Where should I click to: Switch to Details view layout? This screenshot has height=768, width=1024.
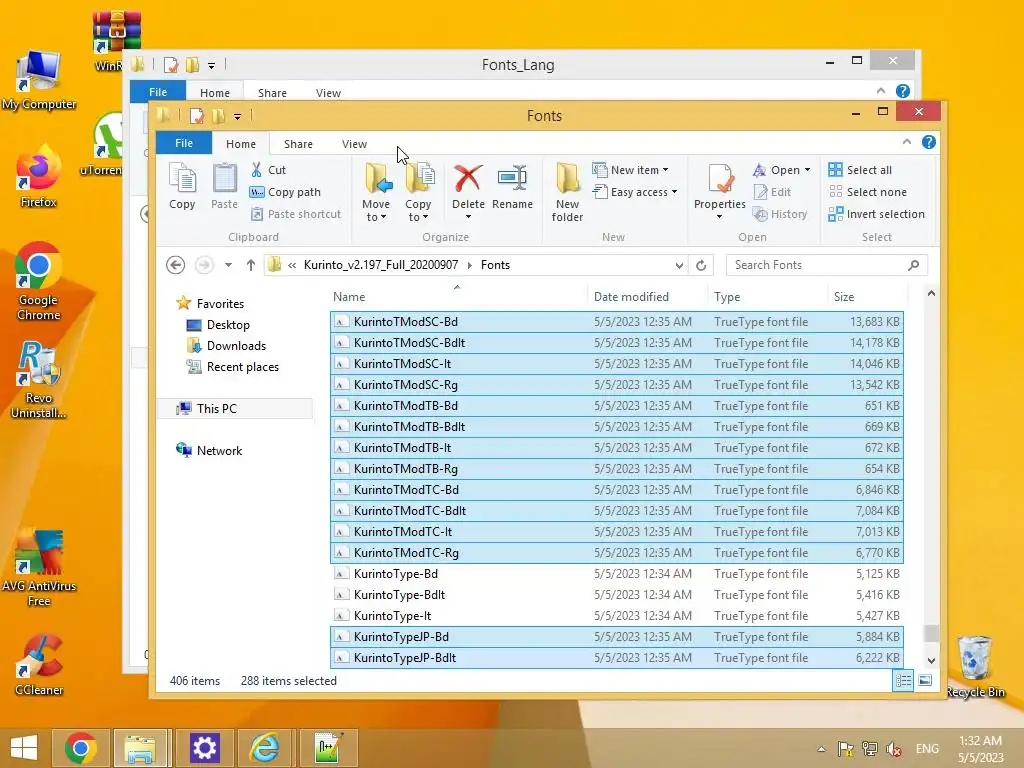tap(903, 681)
